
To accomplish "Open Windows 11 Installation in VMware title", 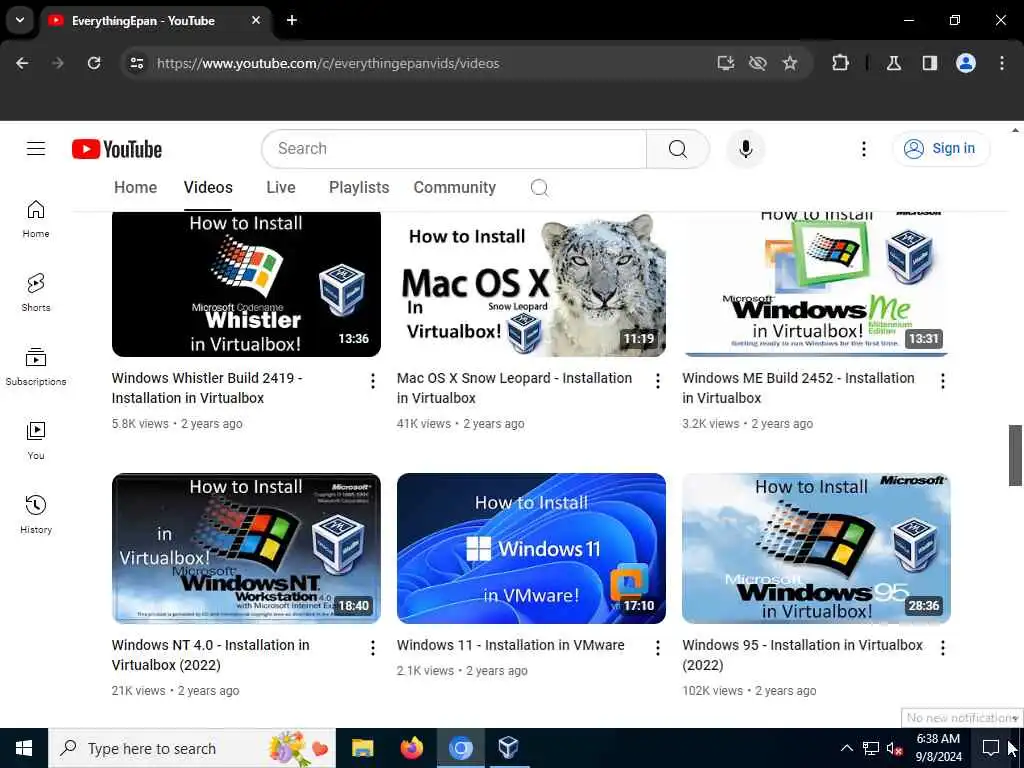I will click(510, 645).
